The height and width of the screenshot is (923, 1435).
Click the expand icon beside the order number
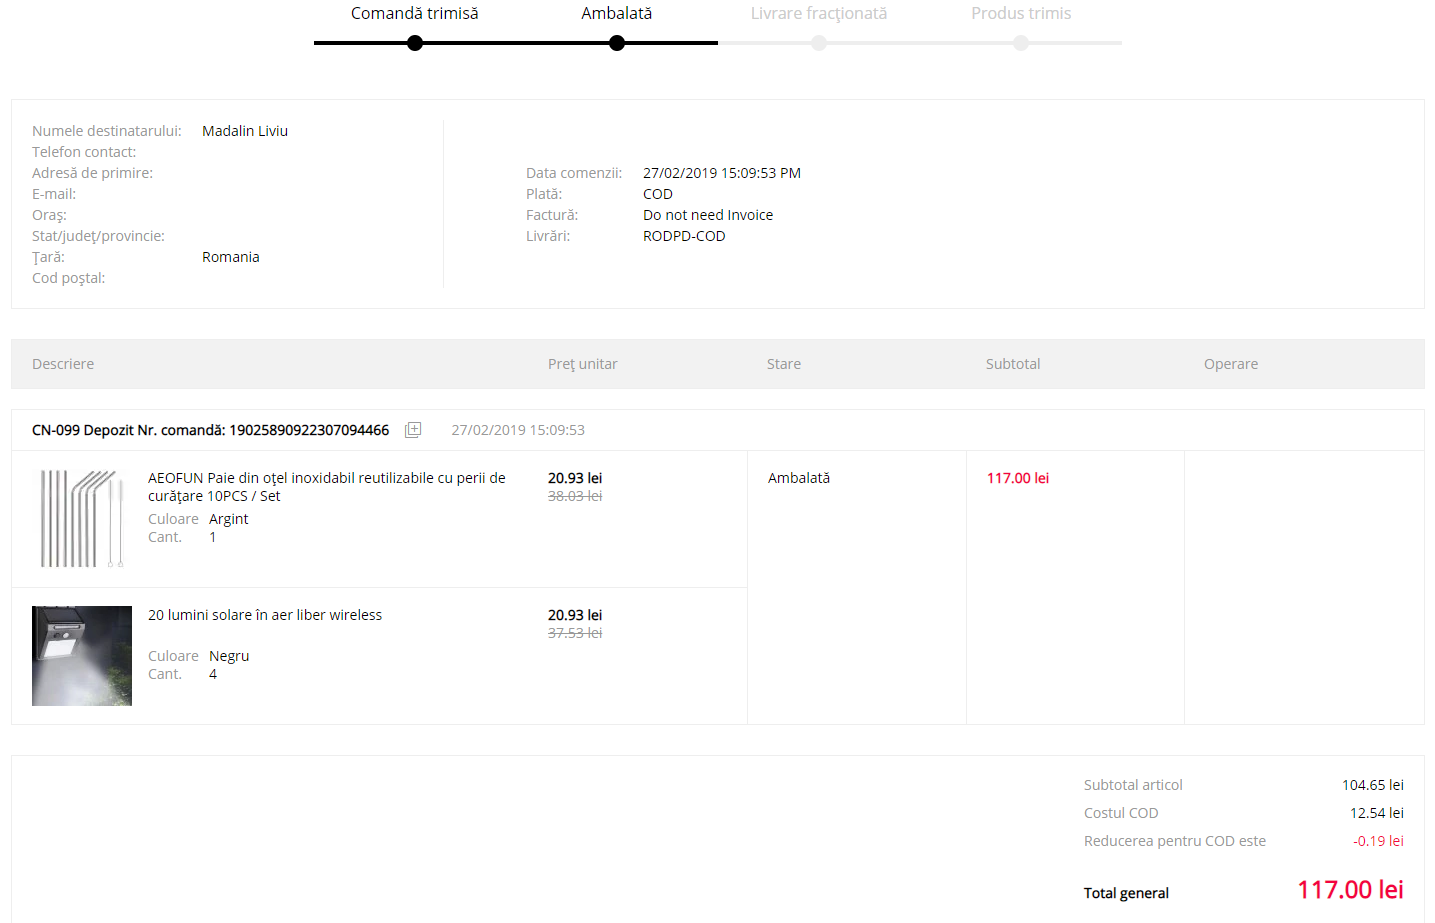tap(413, 430)
